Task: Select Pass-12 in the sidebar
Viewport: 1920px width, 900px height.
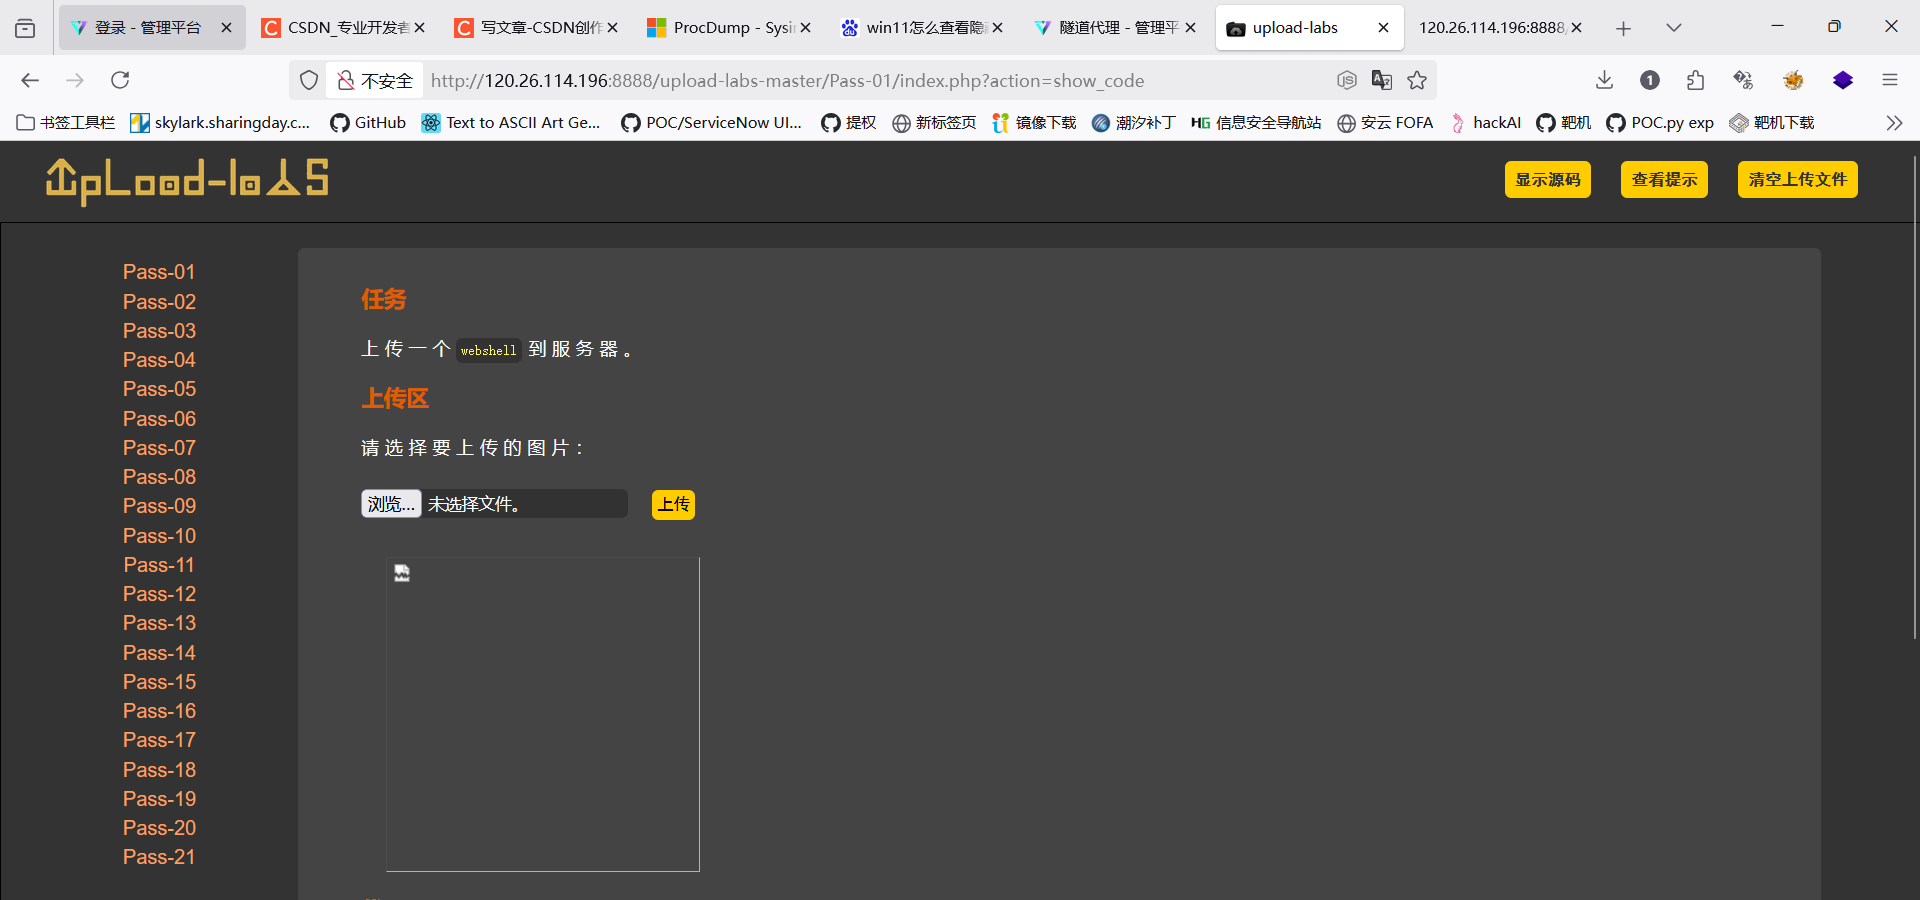Action: pos(159,594)
